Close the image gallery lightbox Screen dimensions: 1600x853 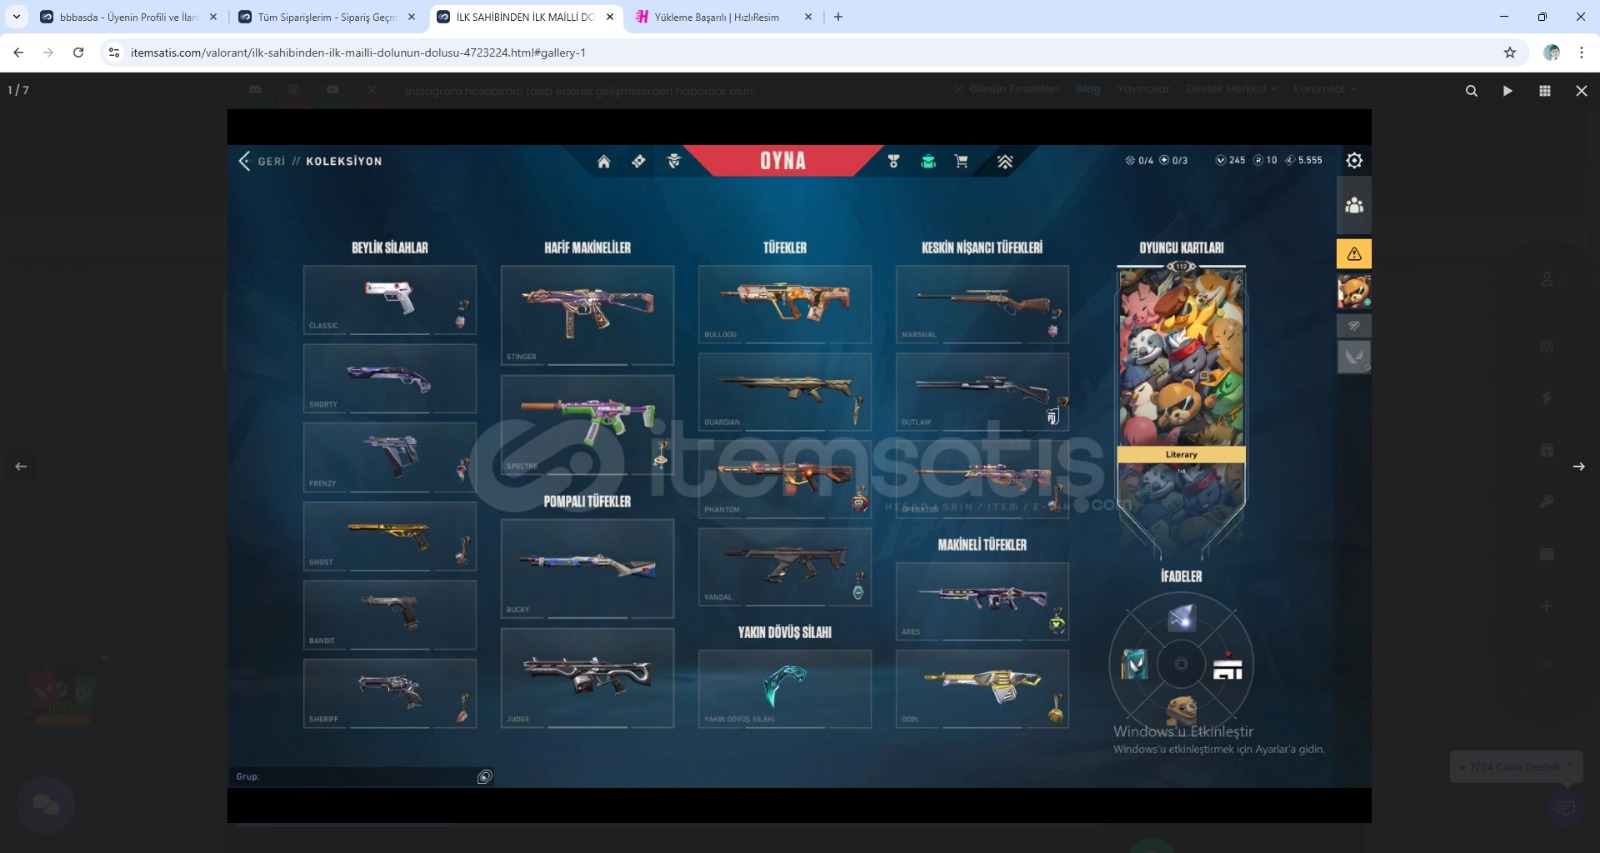point(1581,90)
